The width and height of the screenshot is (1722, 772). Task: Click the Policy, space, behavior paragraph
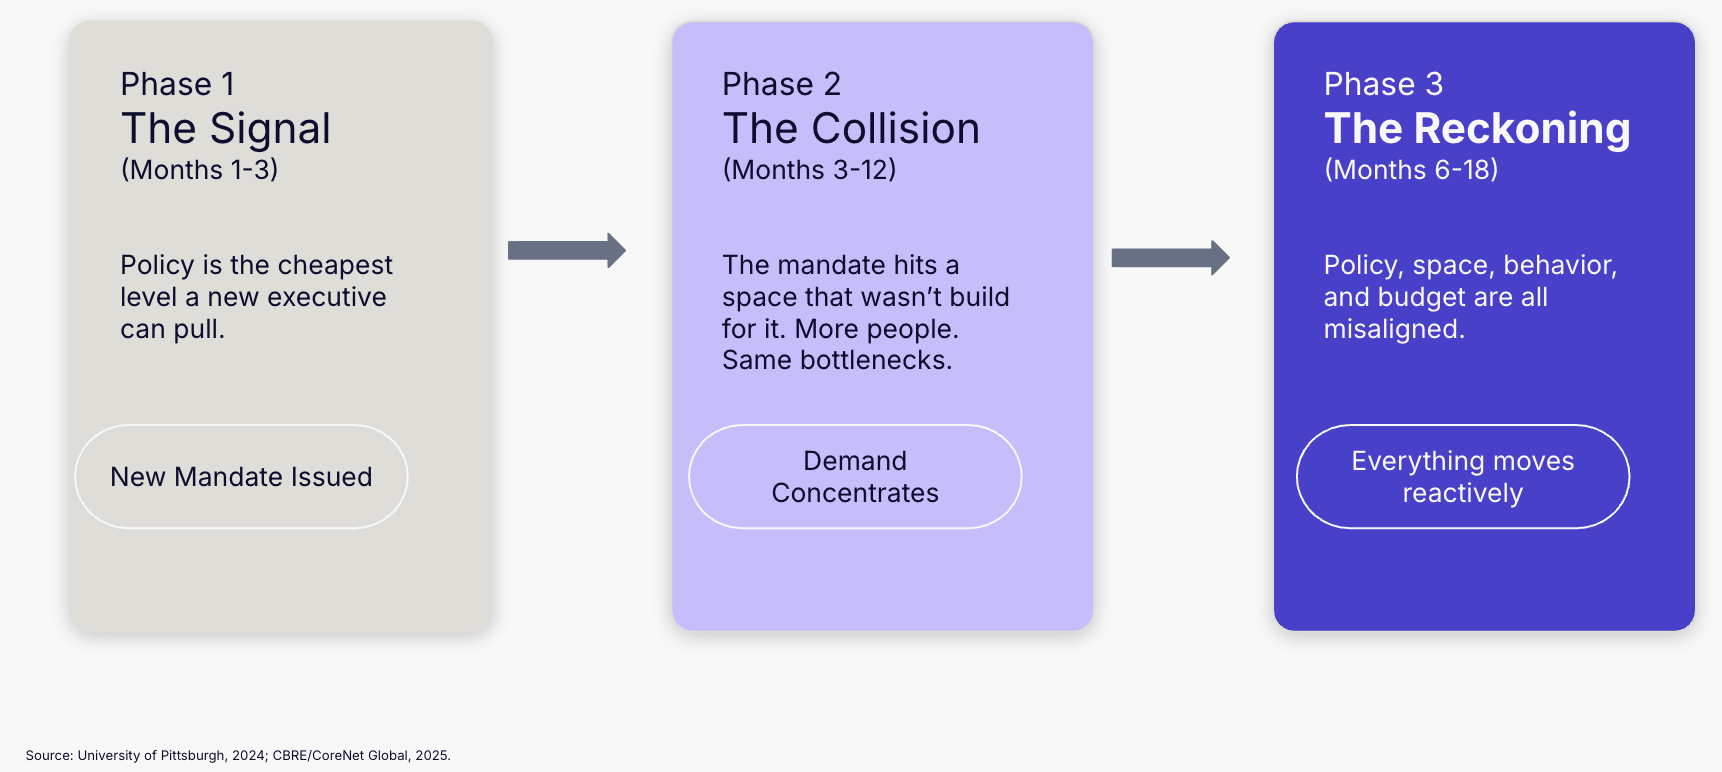[1470, 297]
